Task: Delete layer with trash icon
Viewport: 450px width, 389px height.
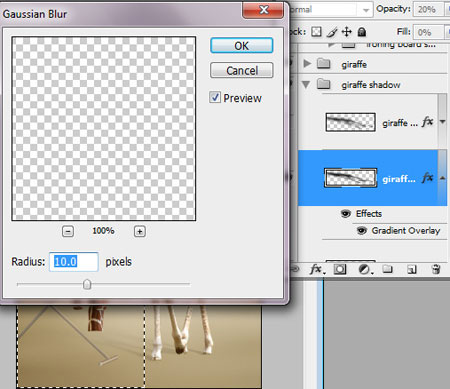Action: pyautogui.click(x=436, y=269)
